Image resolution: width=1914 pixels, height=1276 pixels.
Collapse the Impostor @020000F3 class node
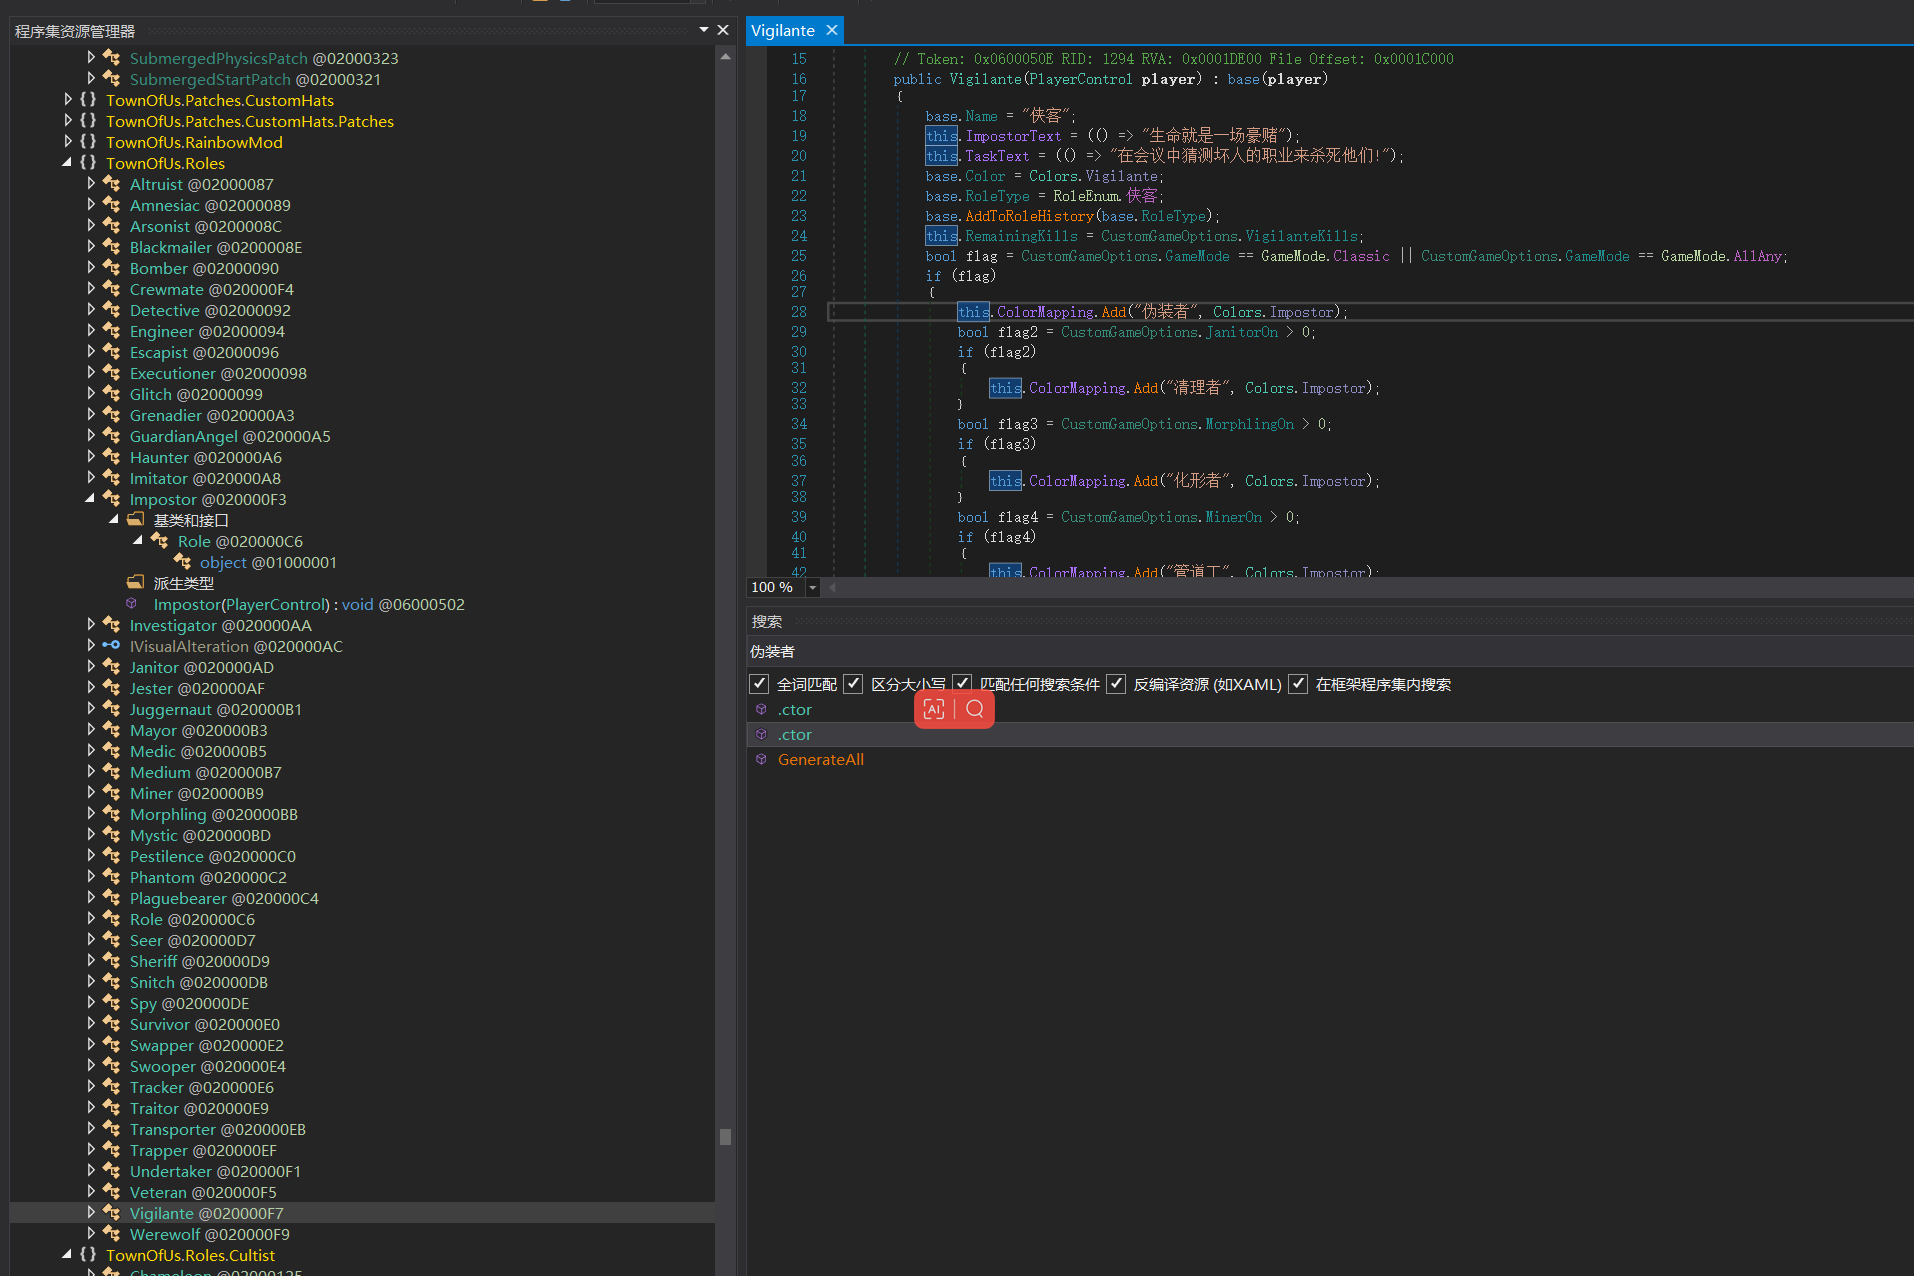91,499
